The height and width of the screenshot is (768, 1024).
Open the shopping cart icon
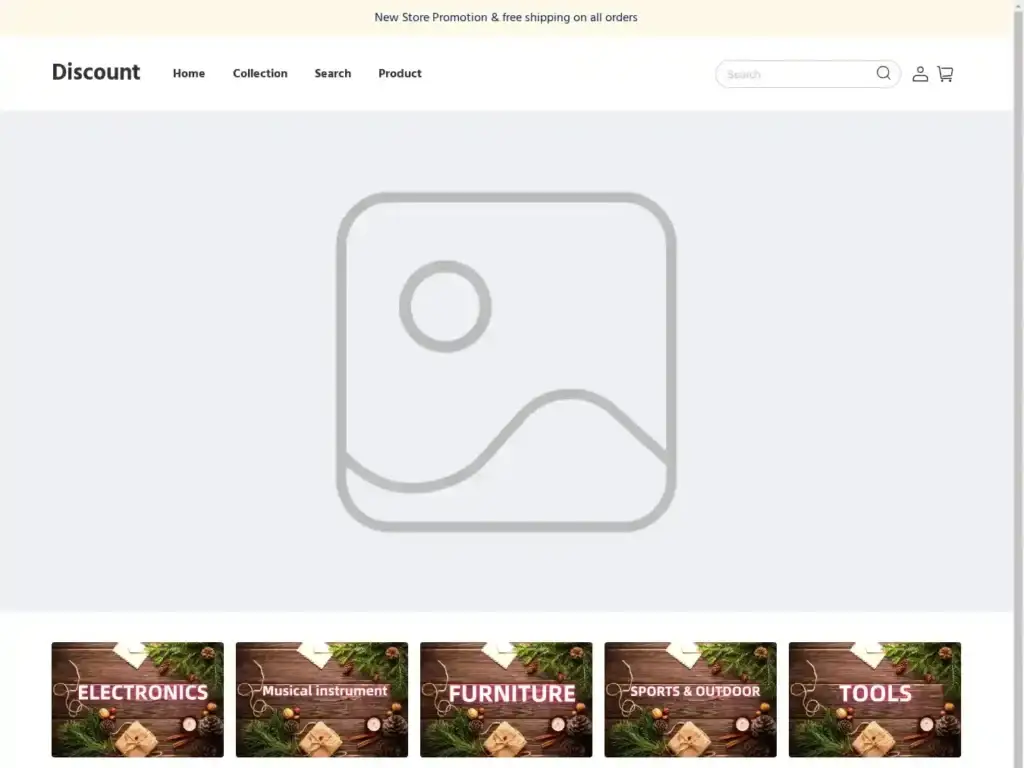[945, 74]
